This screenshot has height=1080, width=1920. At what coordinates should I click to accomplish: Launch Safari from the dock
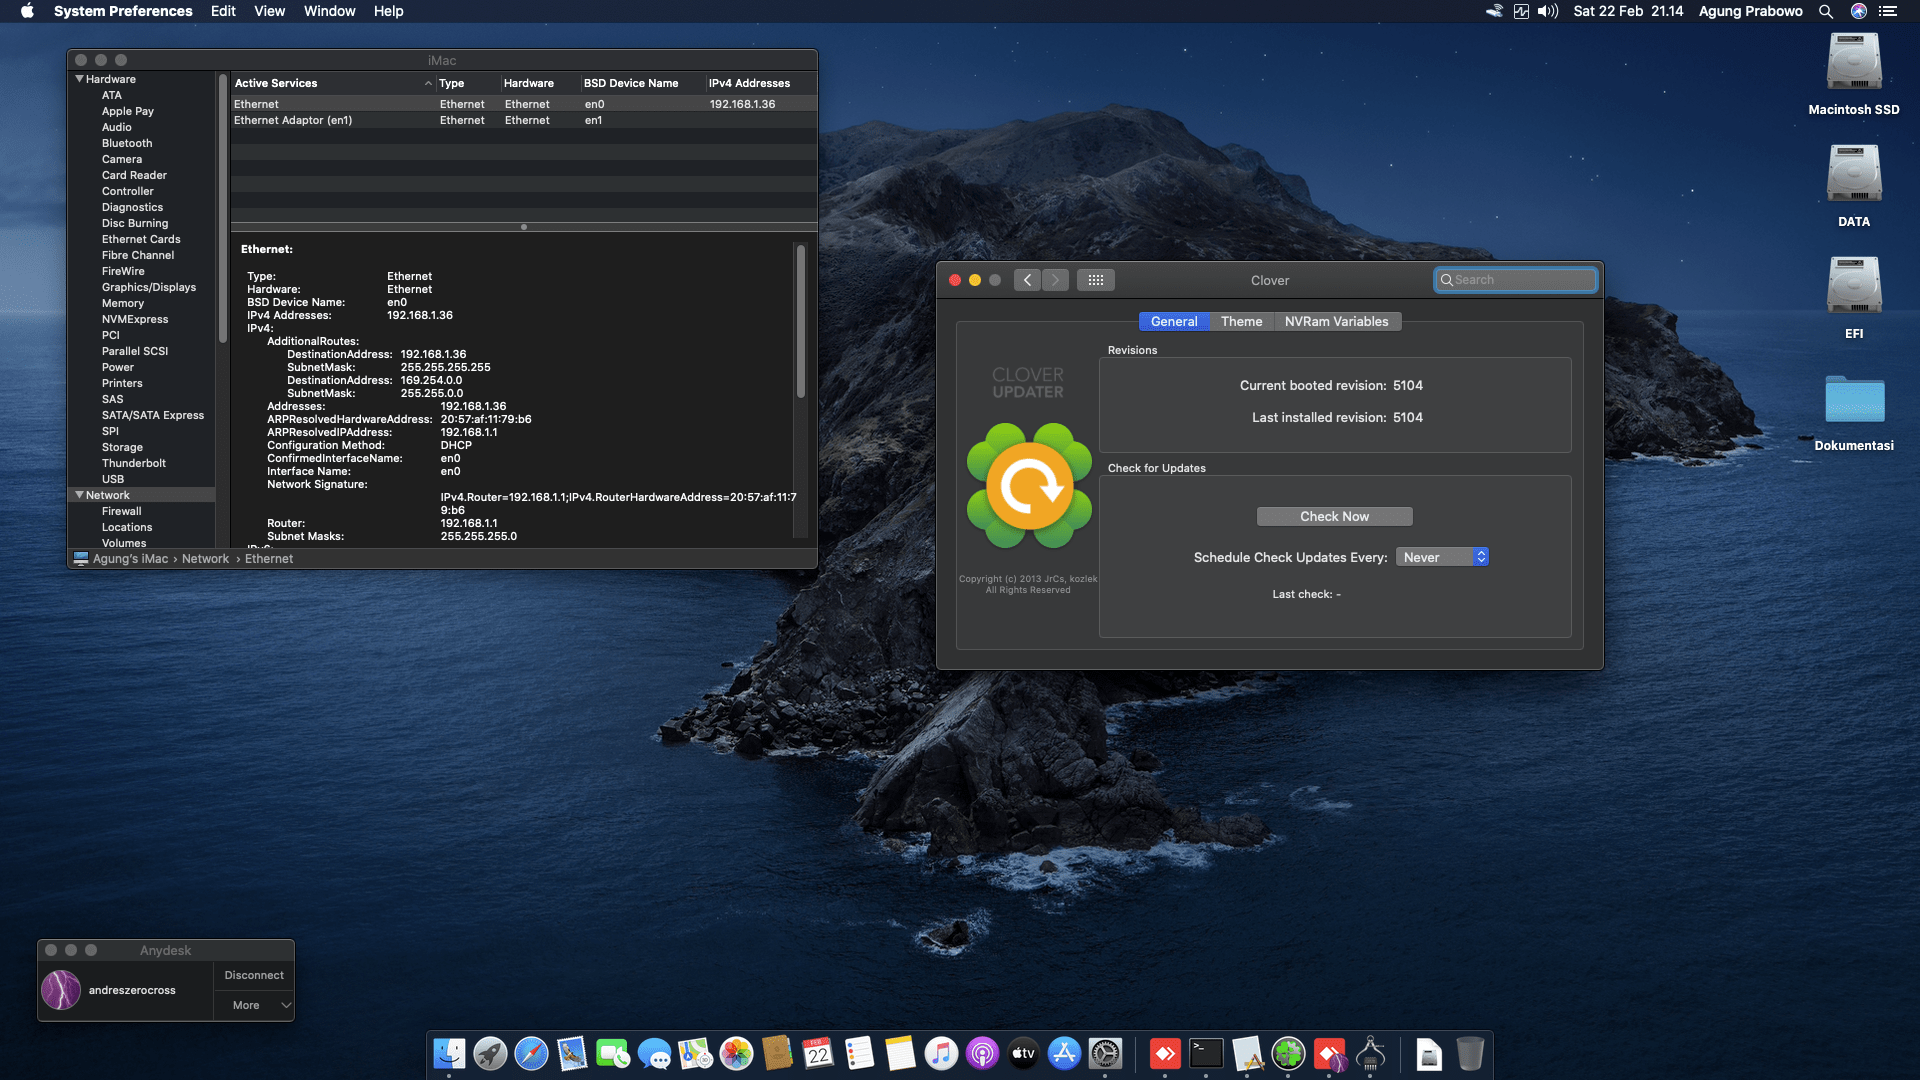(531, 1053)
